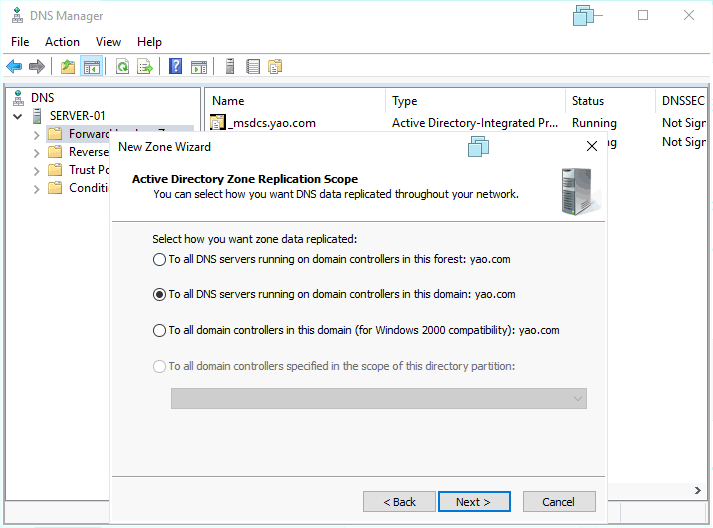
Task: Open the Action menu
Action: [62, 42]
